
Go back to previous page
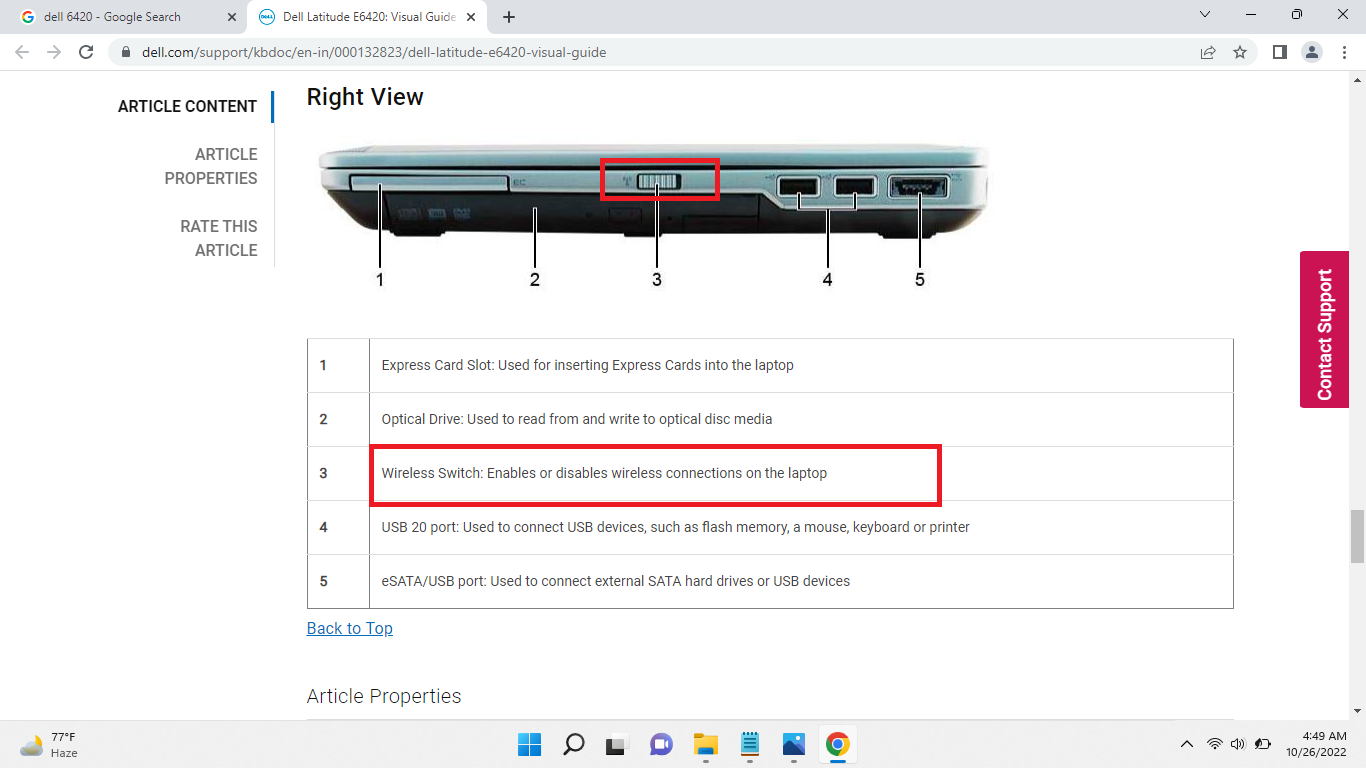tap(22, 52)
